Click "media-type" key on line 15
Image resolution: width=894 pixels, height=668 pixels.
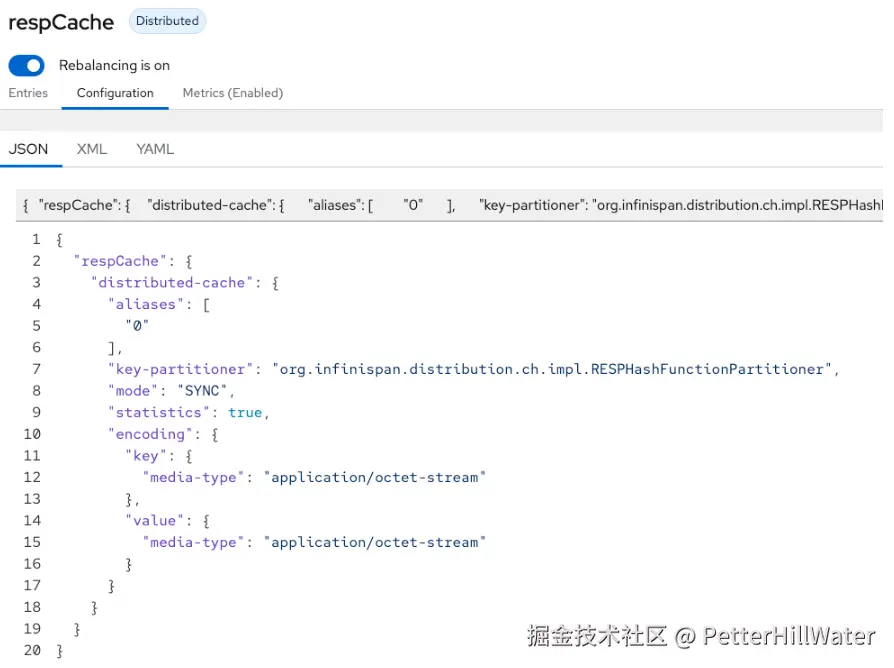(193, 543)
